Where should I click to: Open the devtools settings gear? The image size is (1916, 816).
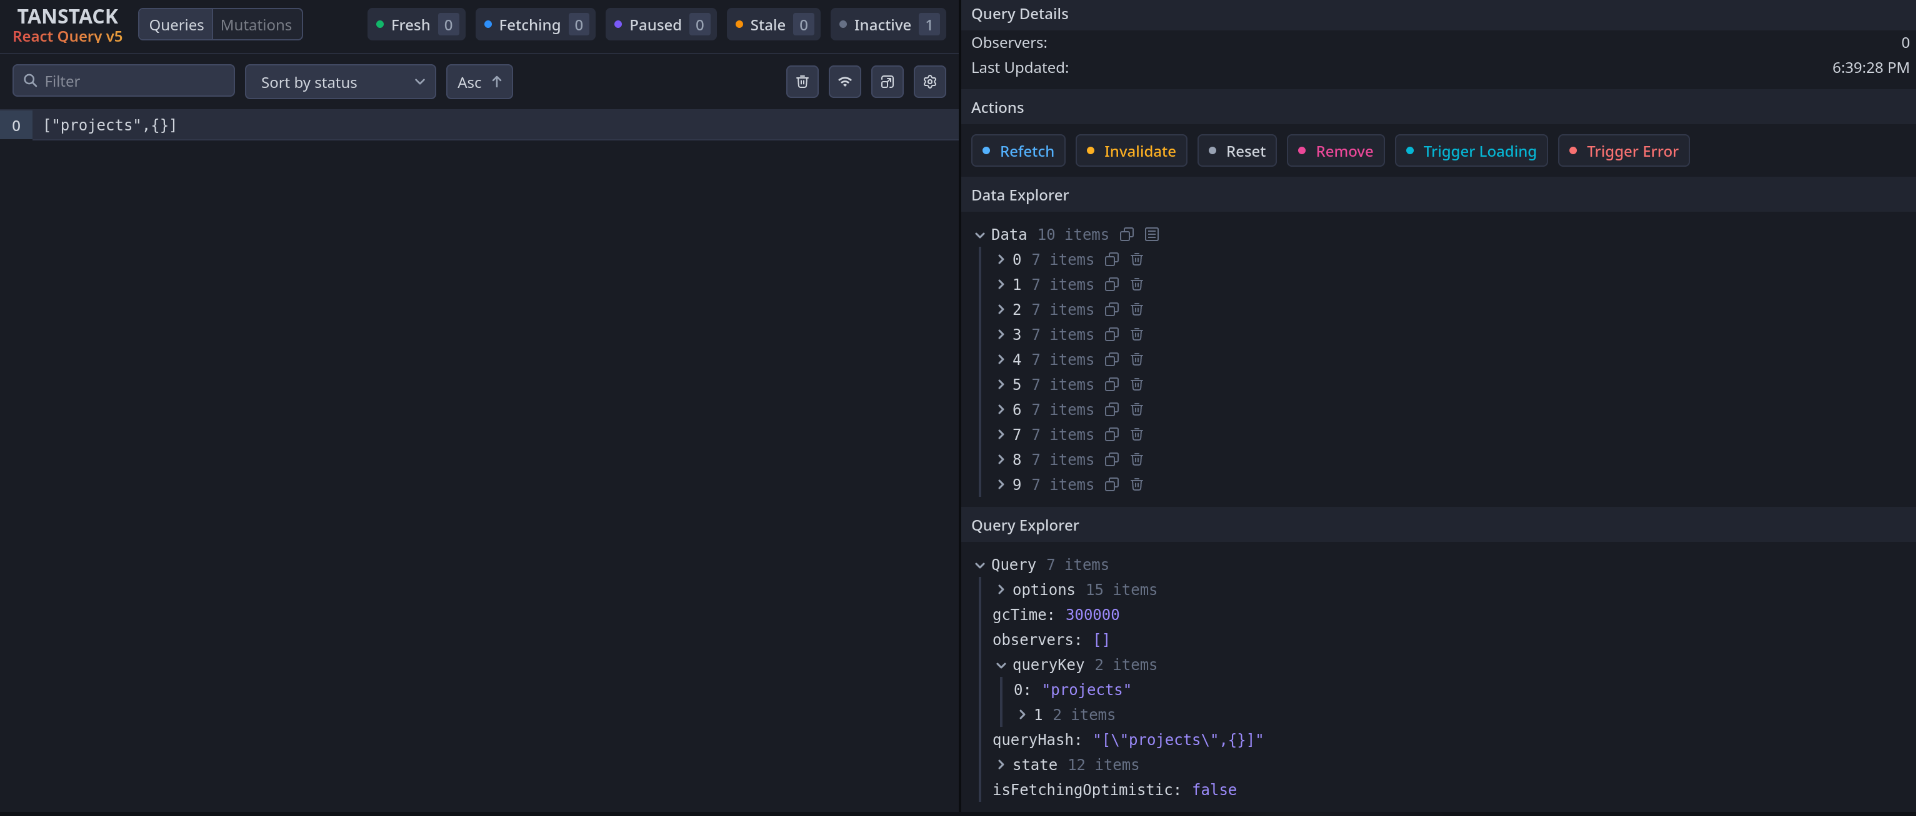click(930, 82)
